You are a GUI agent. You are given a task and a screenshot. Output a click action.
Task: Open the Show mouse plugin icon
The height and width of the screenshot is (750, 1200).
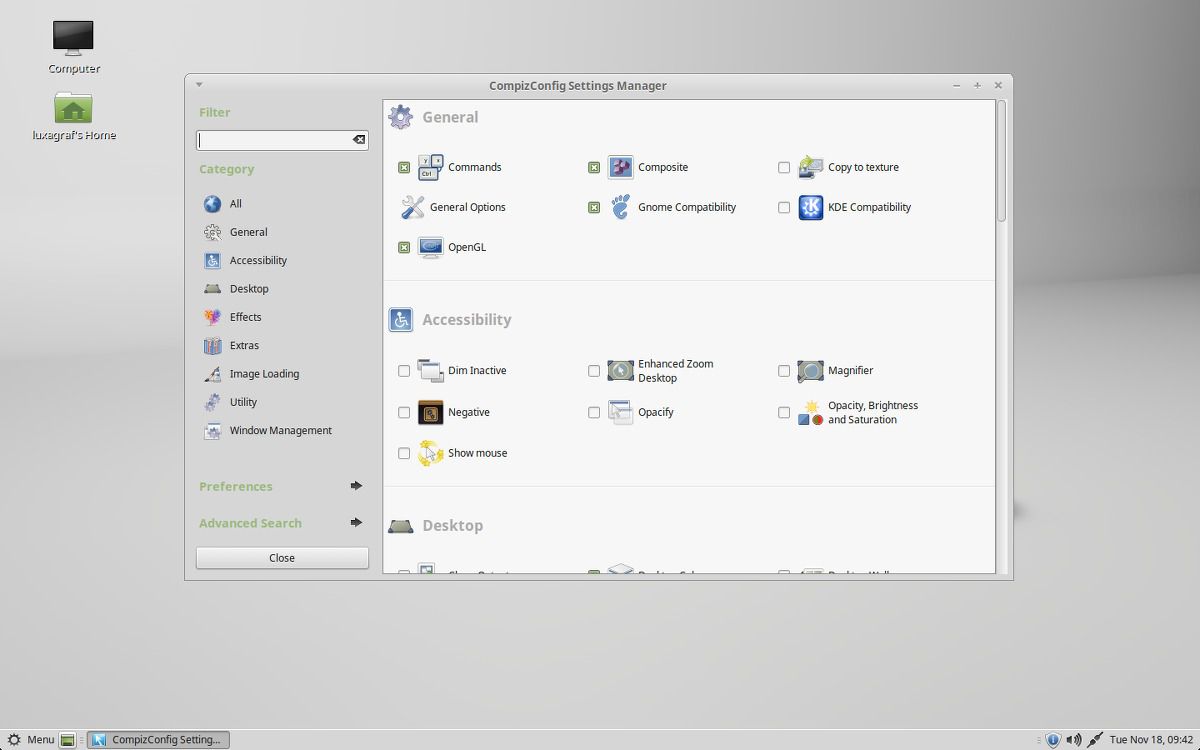click(430, 453)
